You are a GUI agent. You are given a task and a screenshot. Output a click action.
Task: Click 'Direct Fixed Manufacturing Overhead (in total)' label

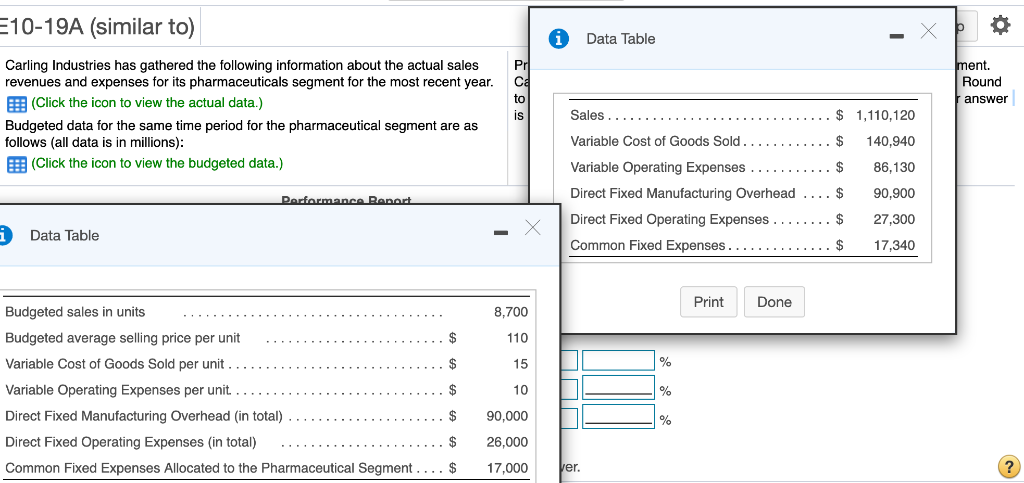coord(144,416)
